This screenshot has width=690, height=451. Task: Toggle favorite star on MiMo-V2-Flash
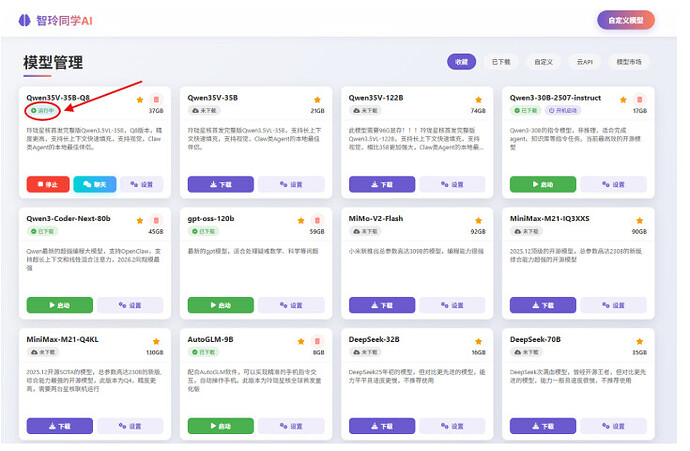pyautogui.click(x=479, y=221)
